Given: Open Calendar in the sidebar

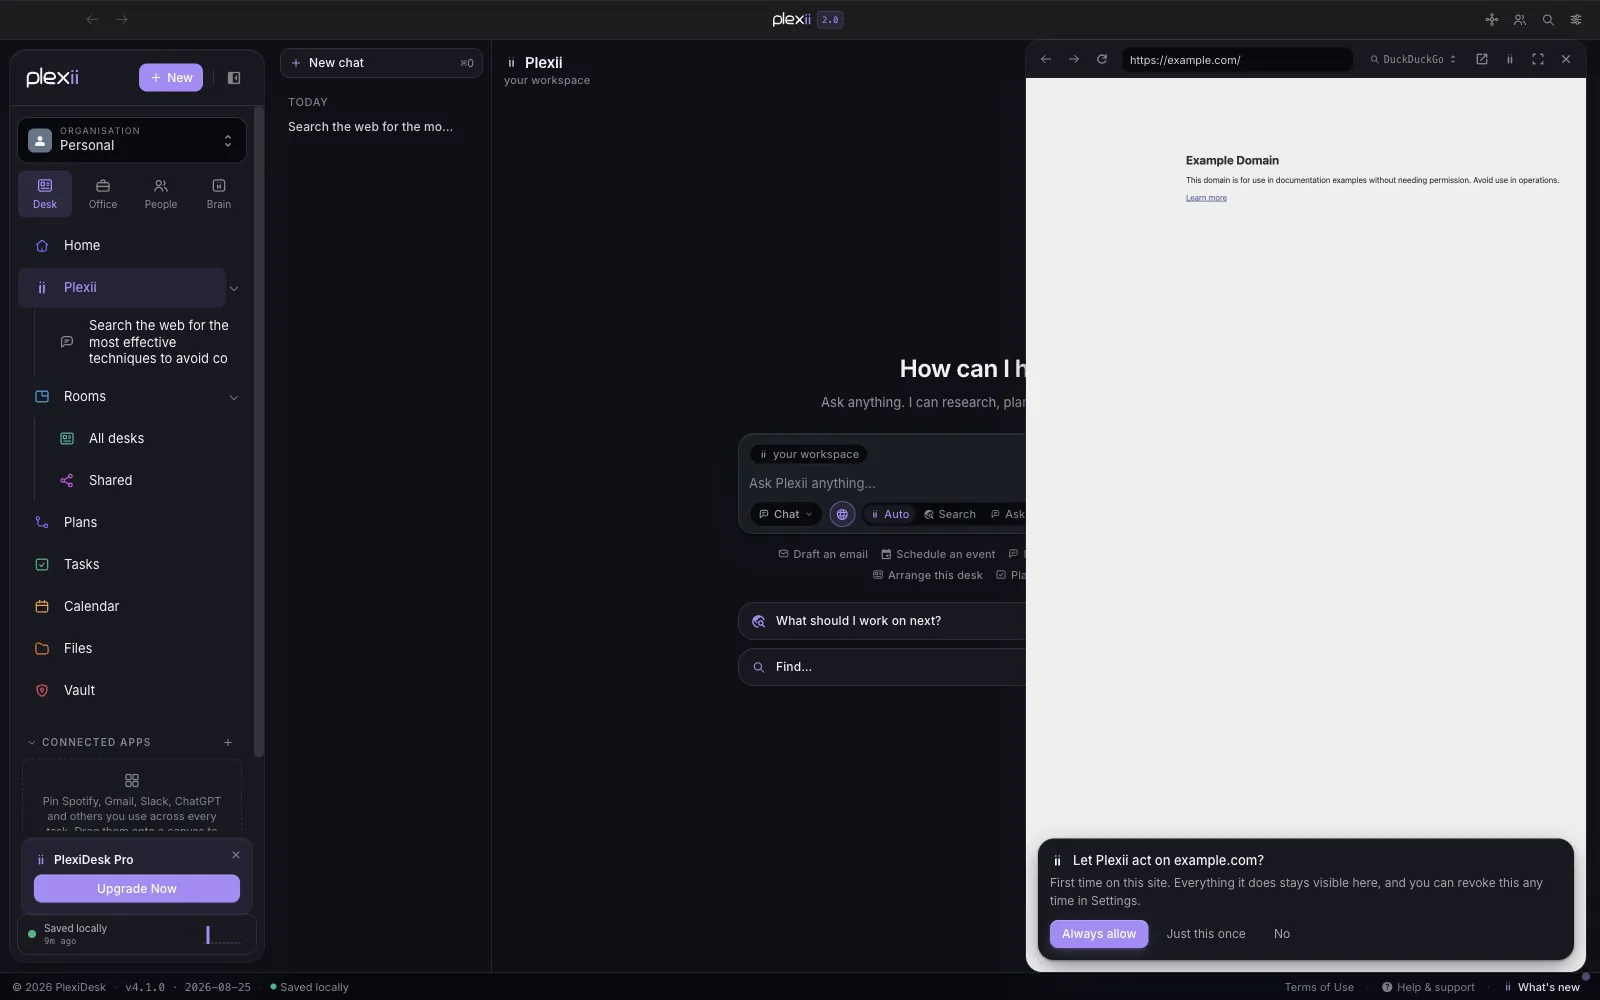Looking at the screenshot, I should point(132,607).
